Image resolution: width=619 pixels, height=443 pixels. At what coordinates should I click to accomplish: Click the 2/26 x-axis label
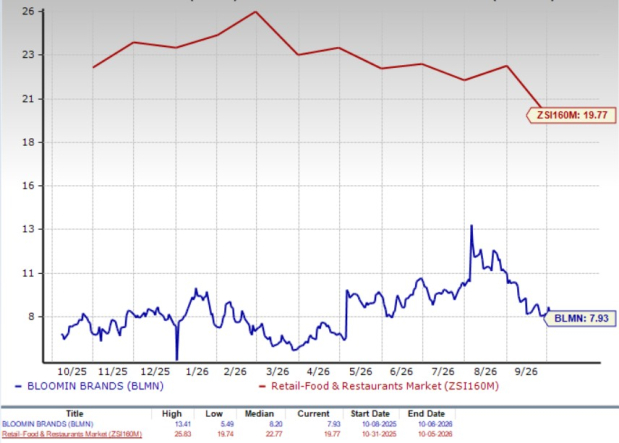[235, 372]
